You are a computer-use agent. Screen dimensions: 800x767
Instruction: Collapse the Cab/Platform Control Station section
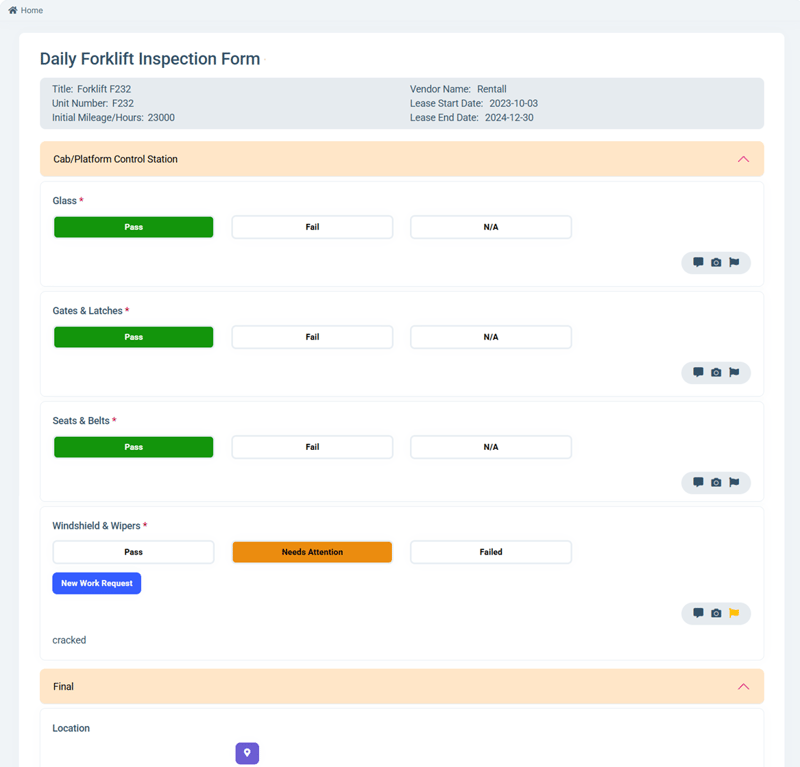point(743,159)
